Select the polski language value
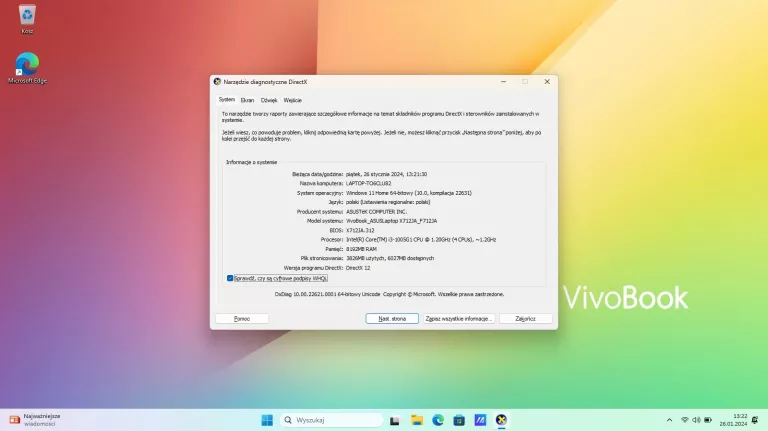The image size is (768, 431). [x=388, y=202]
